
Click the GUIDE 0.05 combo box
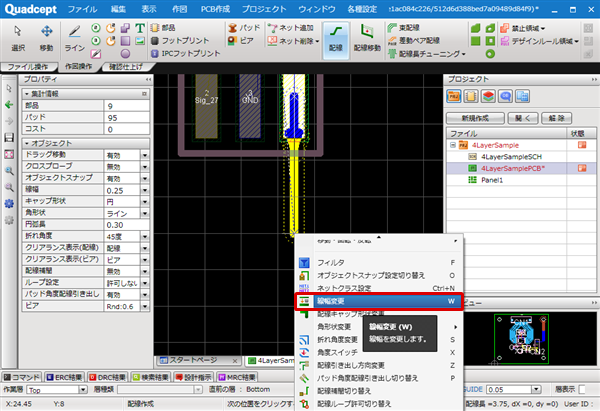[513, 390]
